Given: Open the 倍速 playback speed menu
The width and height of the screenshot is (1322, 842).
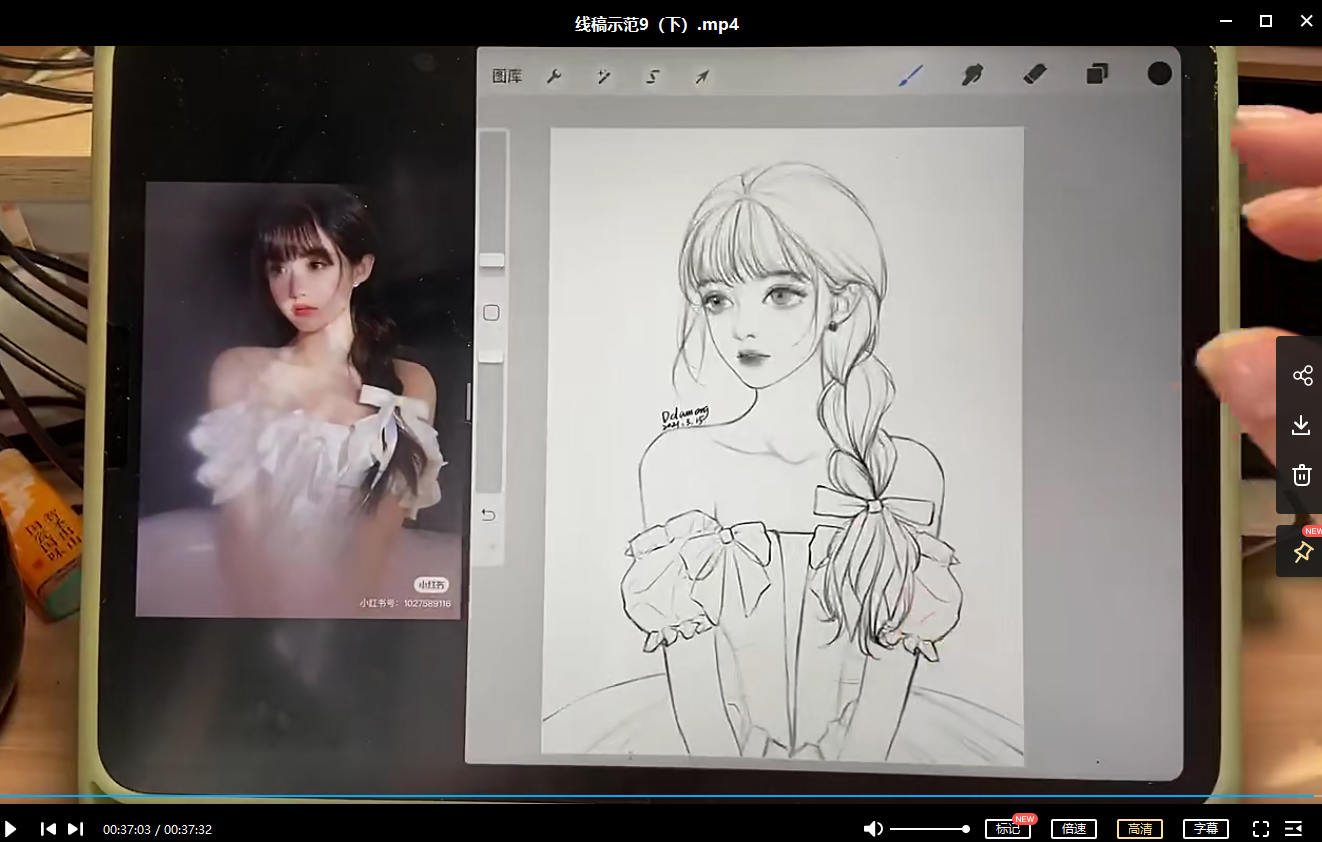Looking at the screenshot, I should [x=1073, y=829].
